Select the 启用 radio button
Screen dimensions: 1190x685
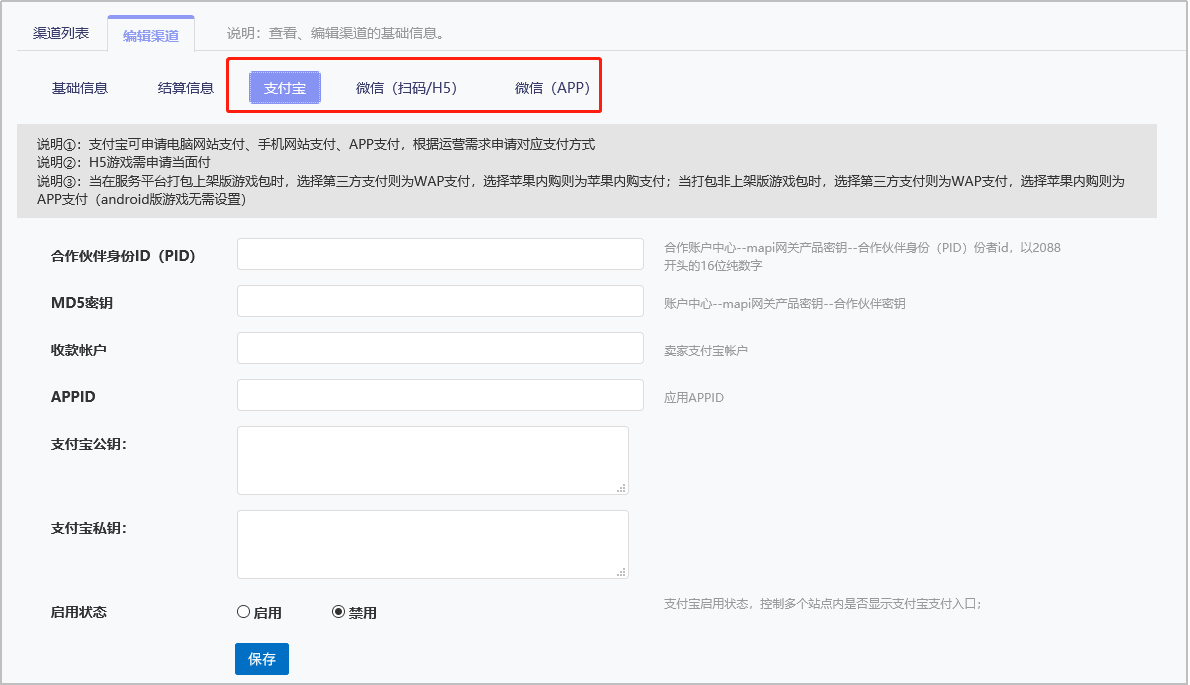click(x=244, y=611)
